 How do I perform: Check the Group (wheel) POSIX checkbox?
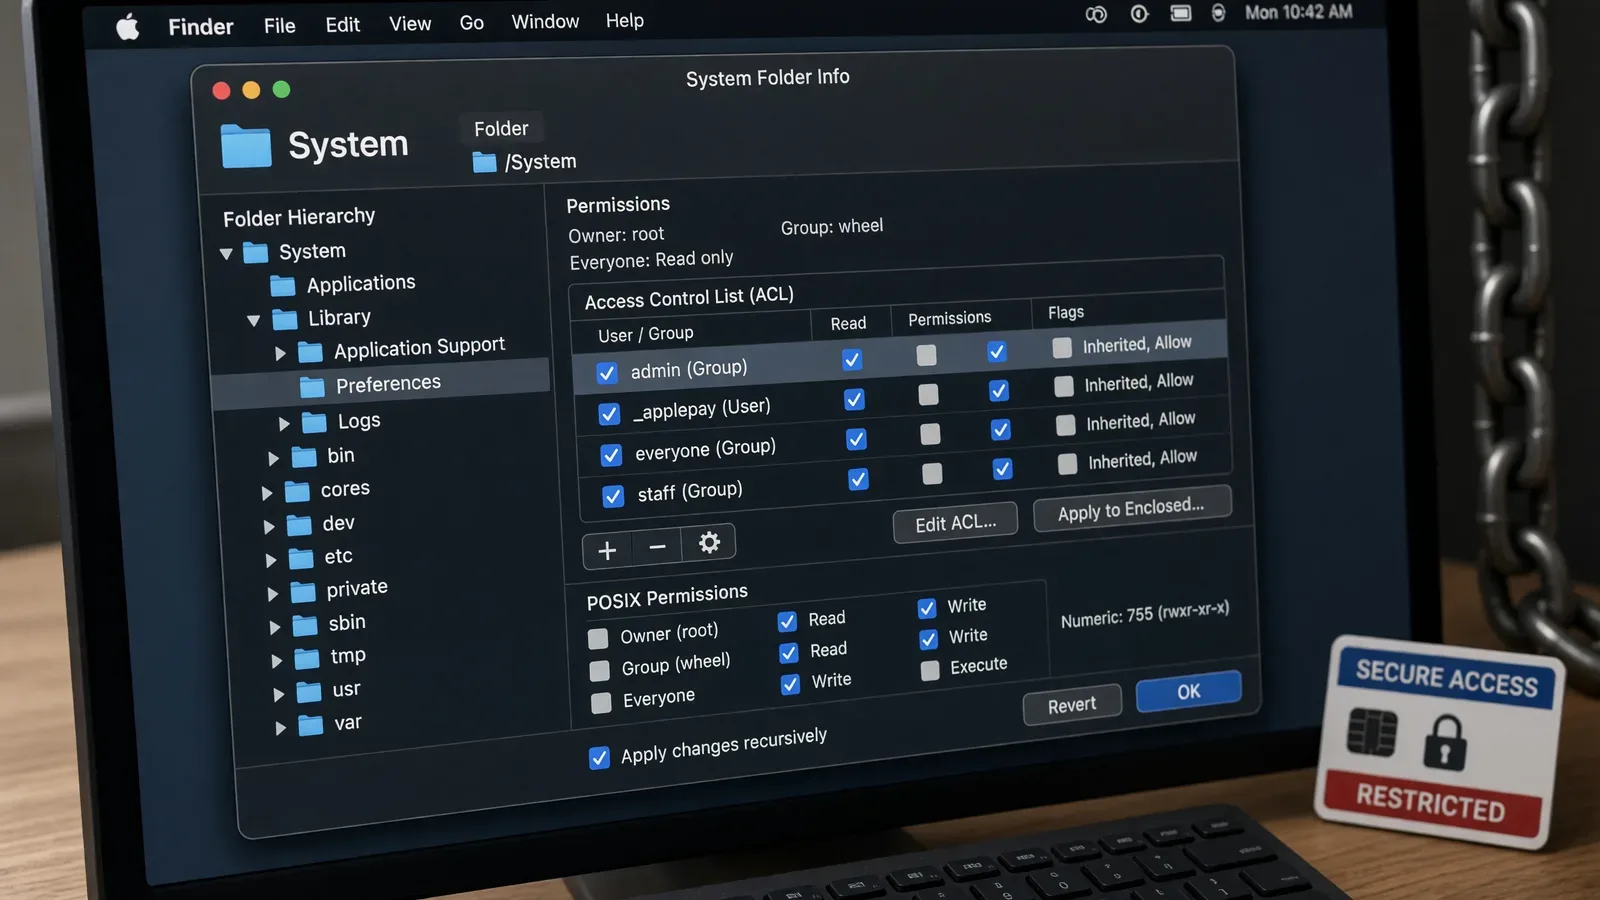click(x=599, y=670)
